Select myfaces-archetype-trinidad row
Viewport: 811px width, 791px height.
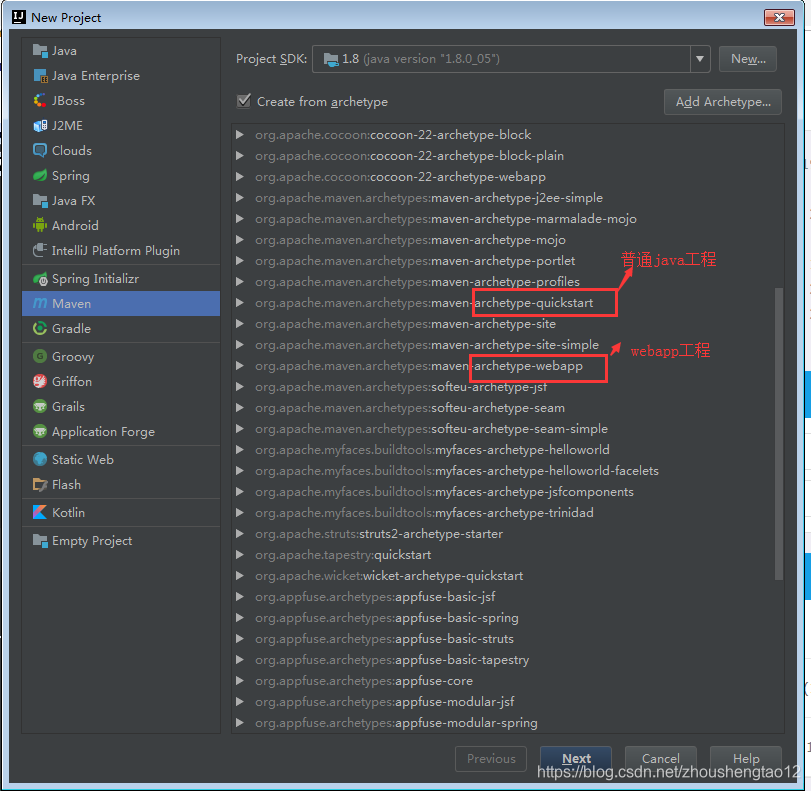pos(507,513)
